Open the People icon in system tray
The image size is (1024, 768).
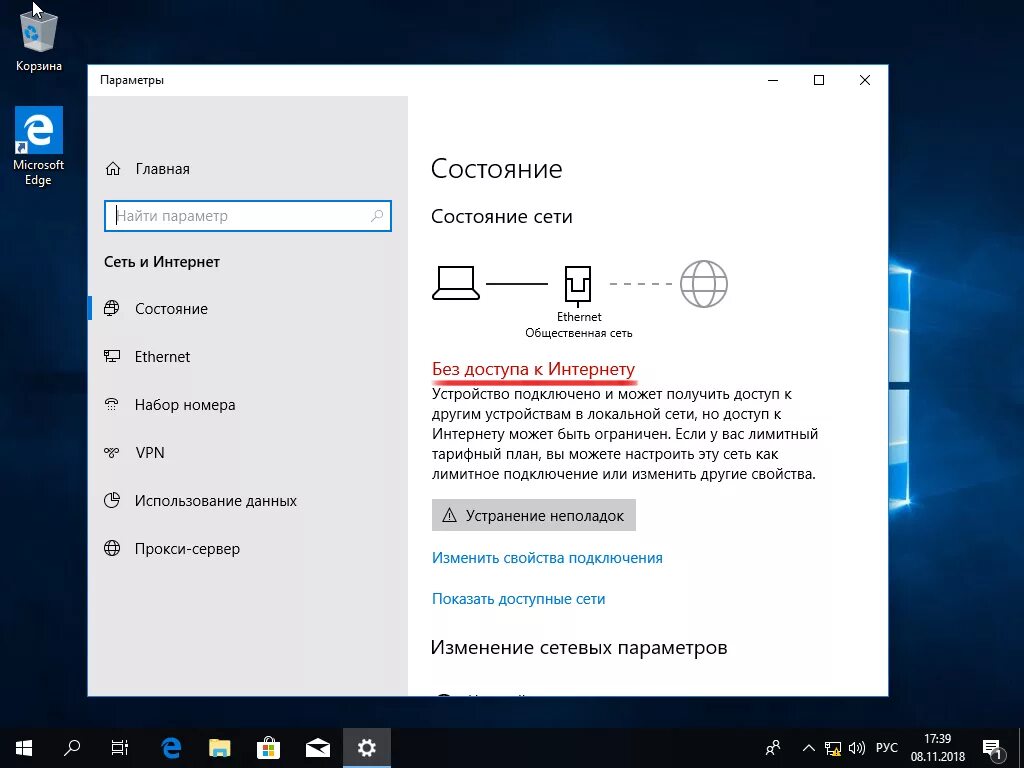[773, 748]
